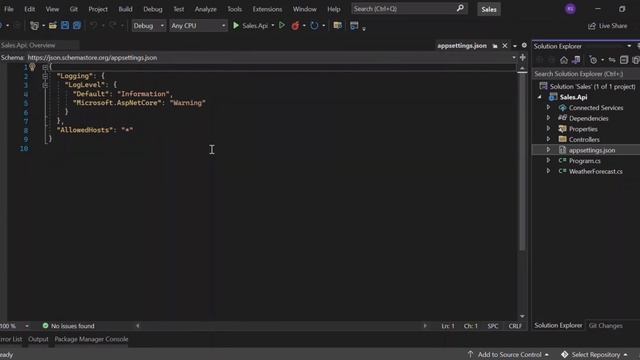Image resolution: width=640 pixels, height=360 pixels.
Task: Click Sync with Active Document icon
Action: pyautogui.click(x=612, y=60)
